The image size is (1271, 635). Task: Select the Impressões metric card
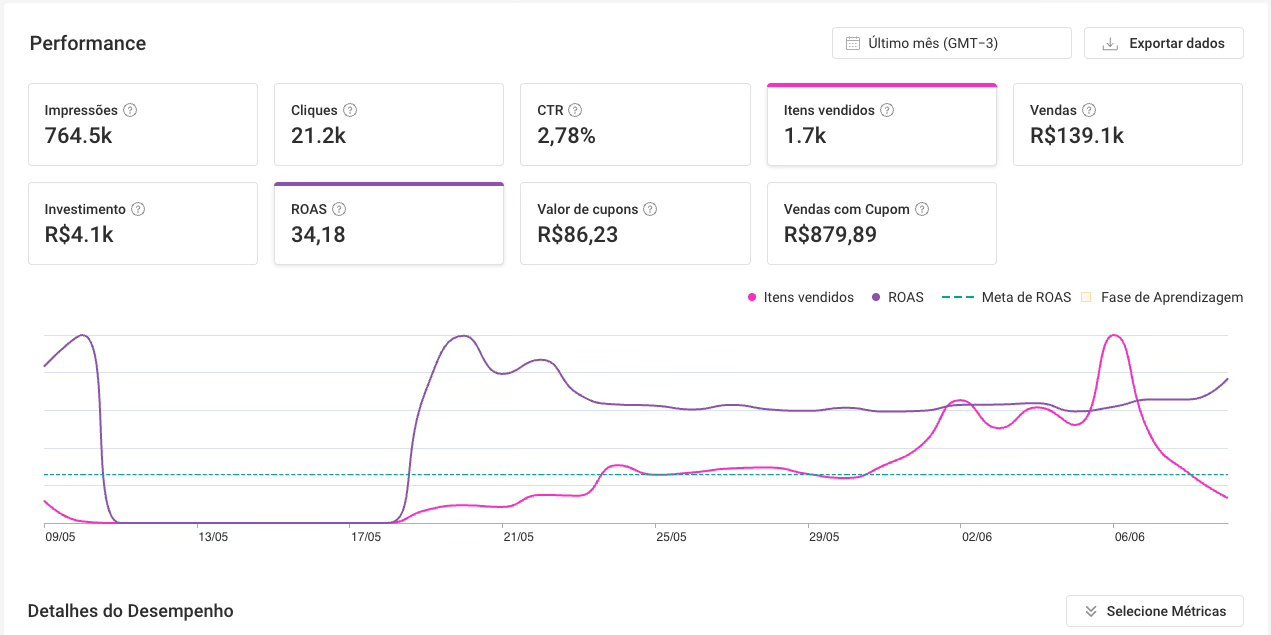tap(143, 124)
